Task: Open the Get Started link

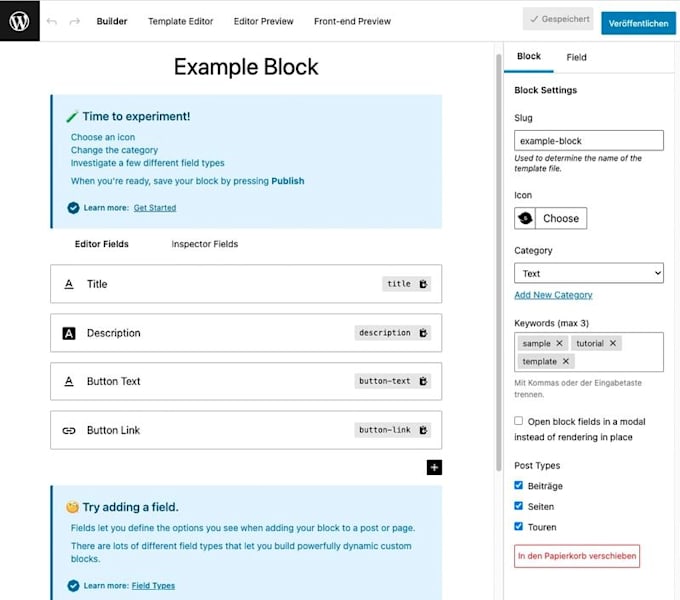Action: [155, 208]
